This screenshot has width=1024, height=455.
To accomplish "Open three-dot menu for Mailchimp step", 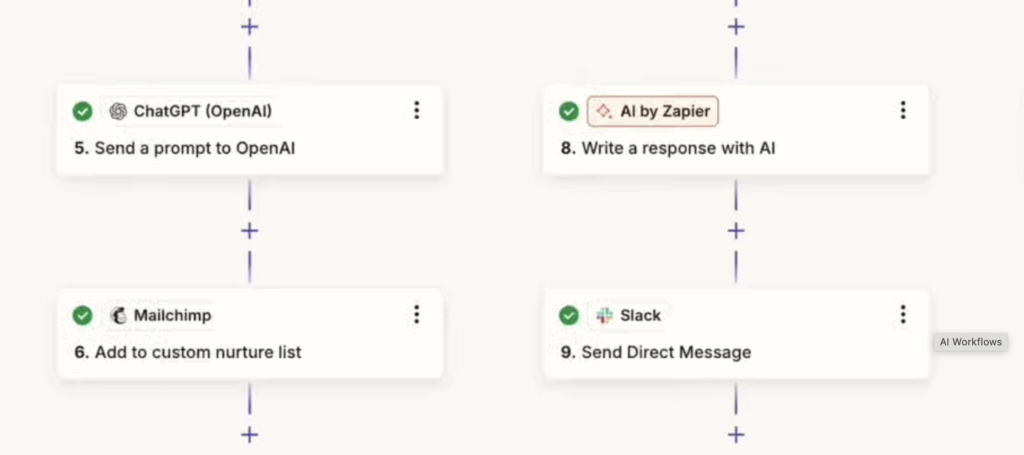I will point(417,315).
